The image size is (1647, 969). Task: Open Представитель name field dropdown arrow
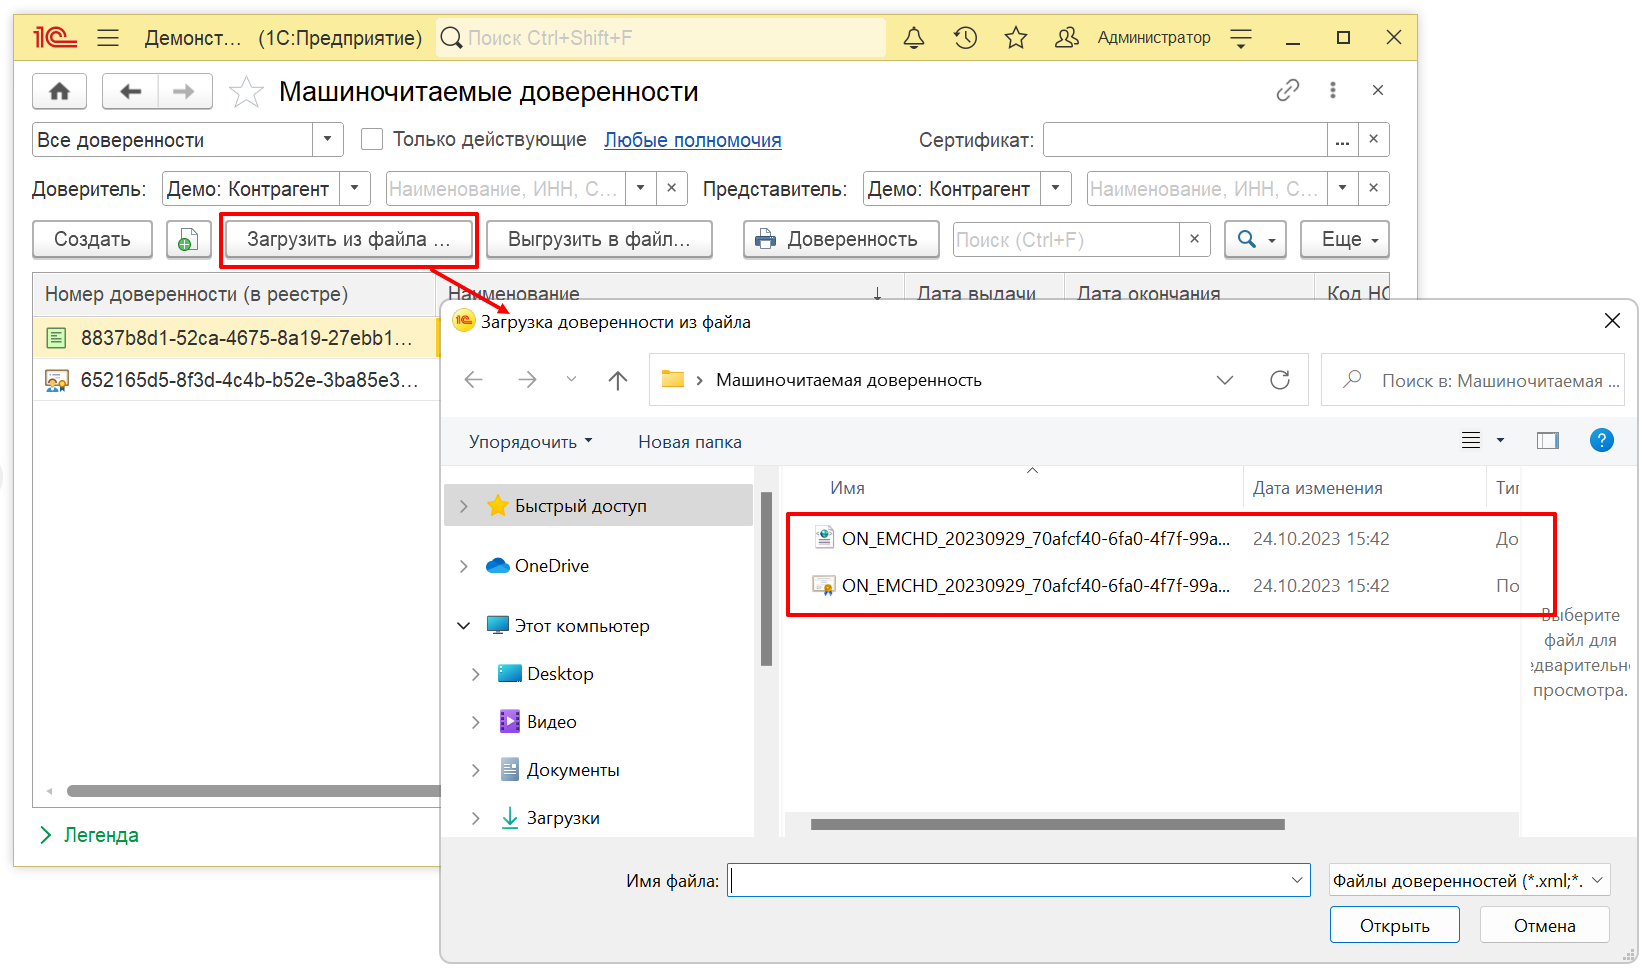[x=1343, y=188]
